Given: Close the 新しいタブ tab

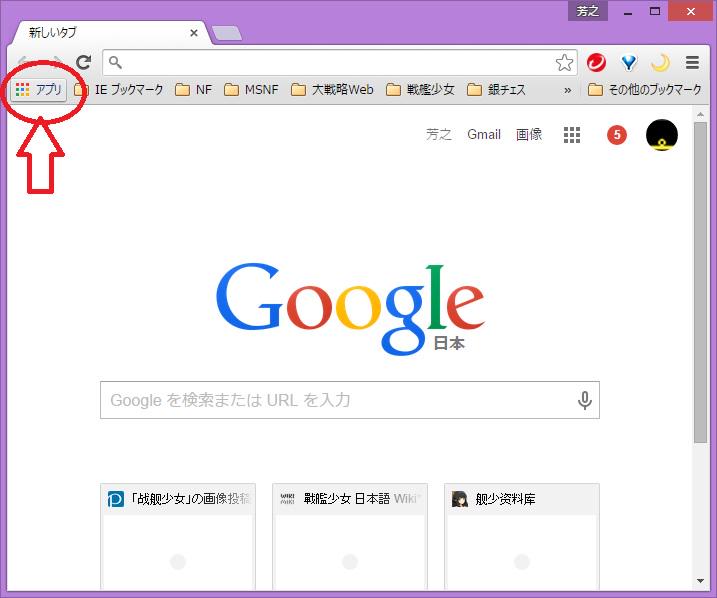Looking at the screenshot, I should click(194, 33).
